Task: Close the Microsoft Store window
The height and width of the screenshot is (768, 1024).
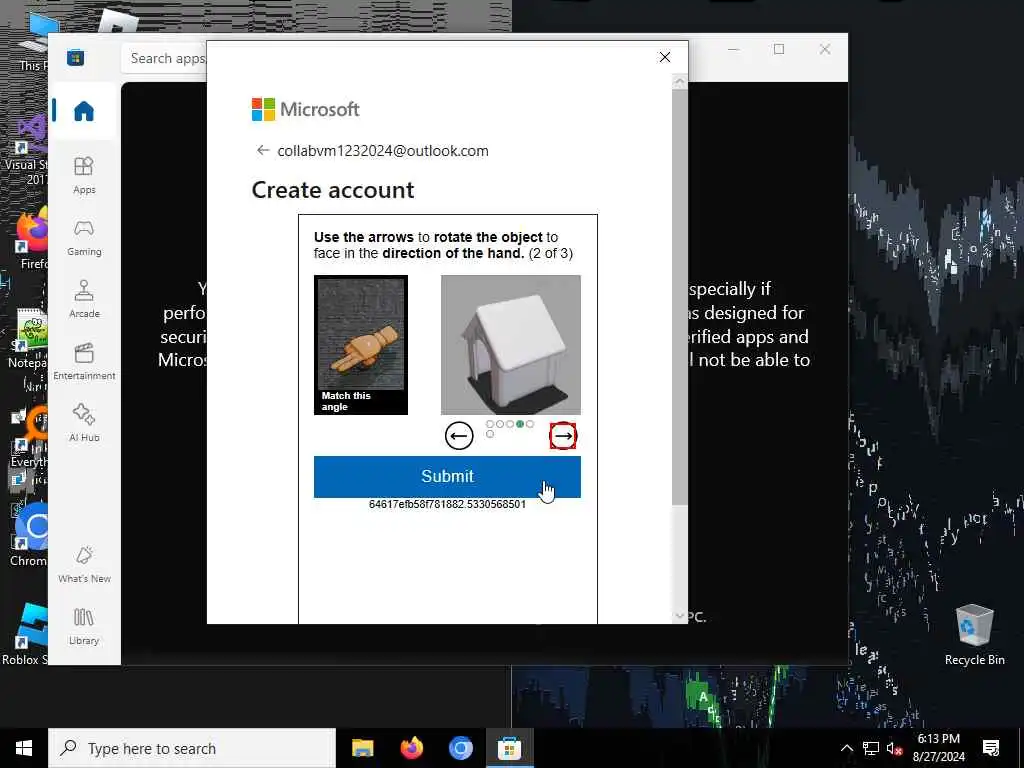Action: pos(825,49)
